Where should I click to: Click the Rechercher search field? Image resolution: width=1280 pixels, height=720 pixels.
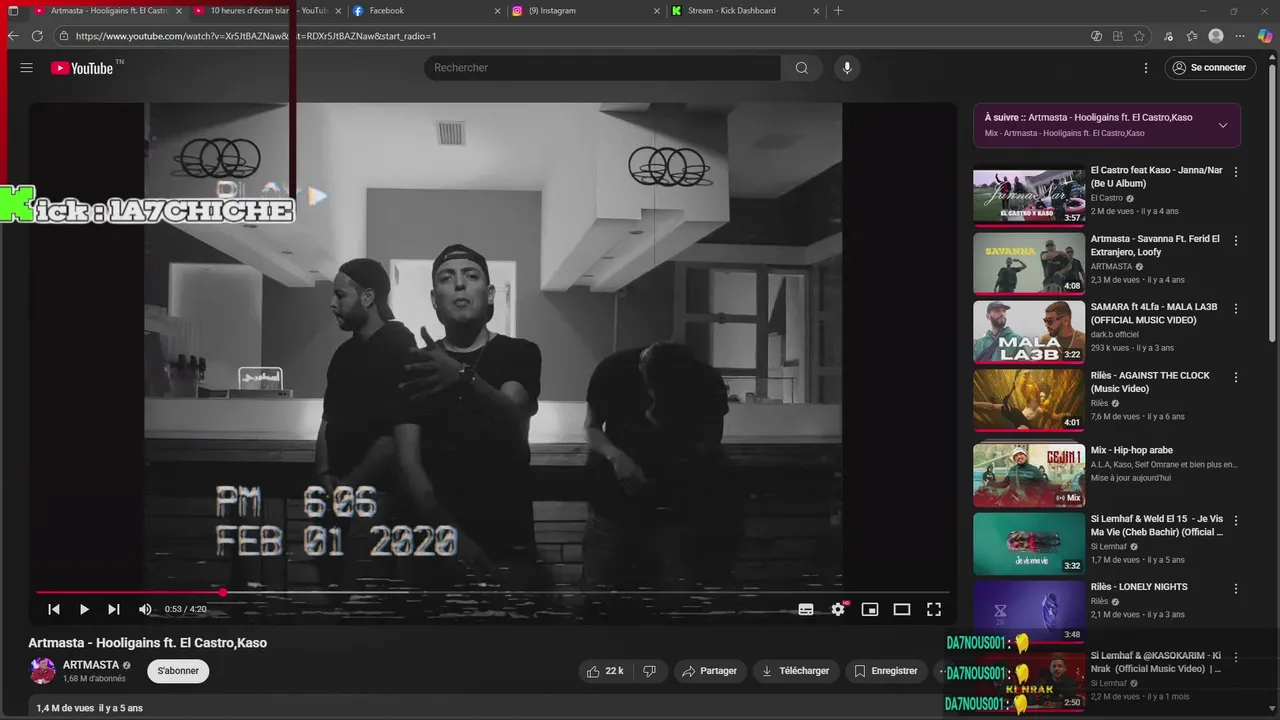click(x=602, y=68)
